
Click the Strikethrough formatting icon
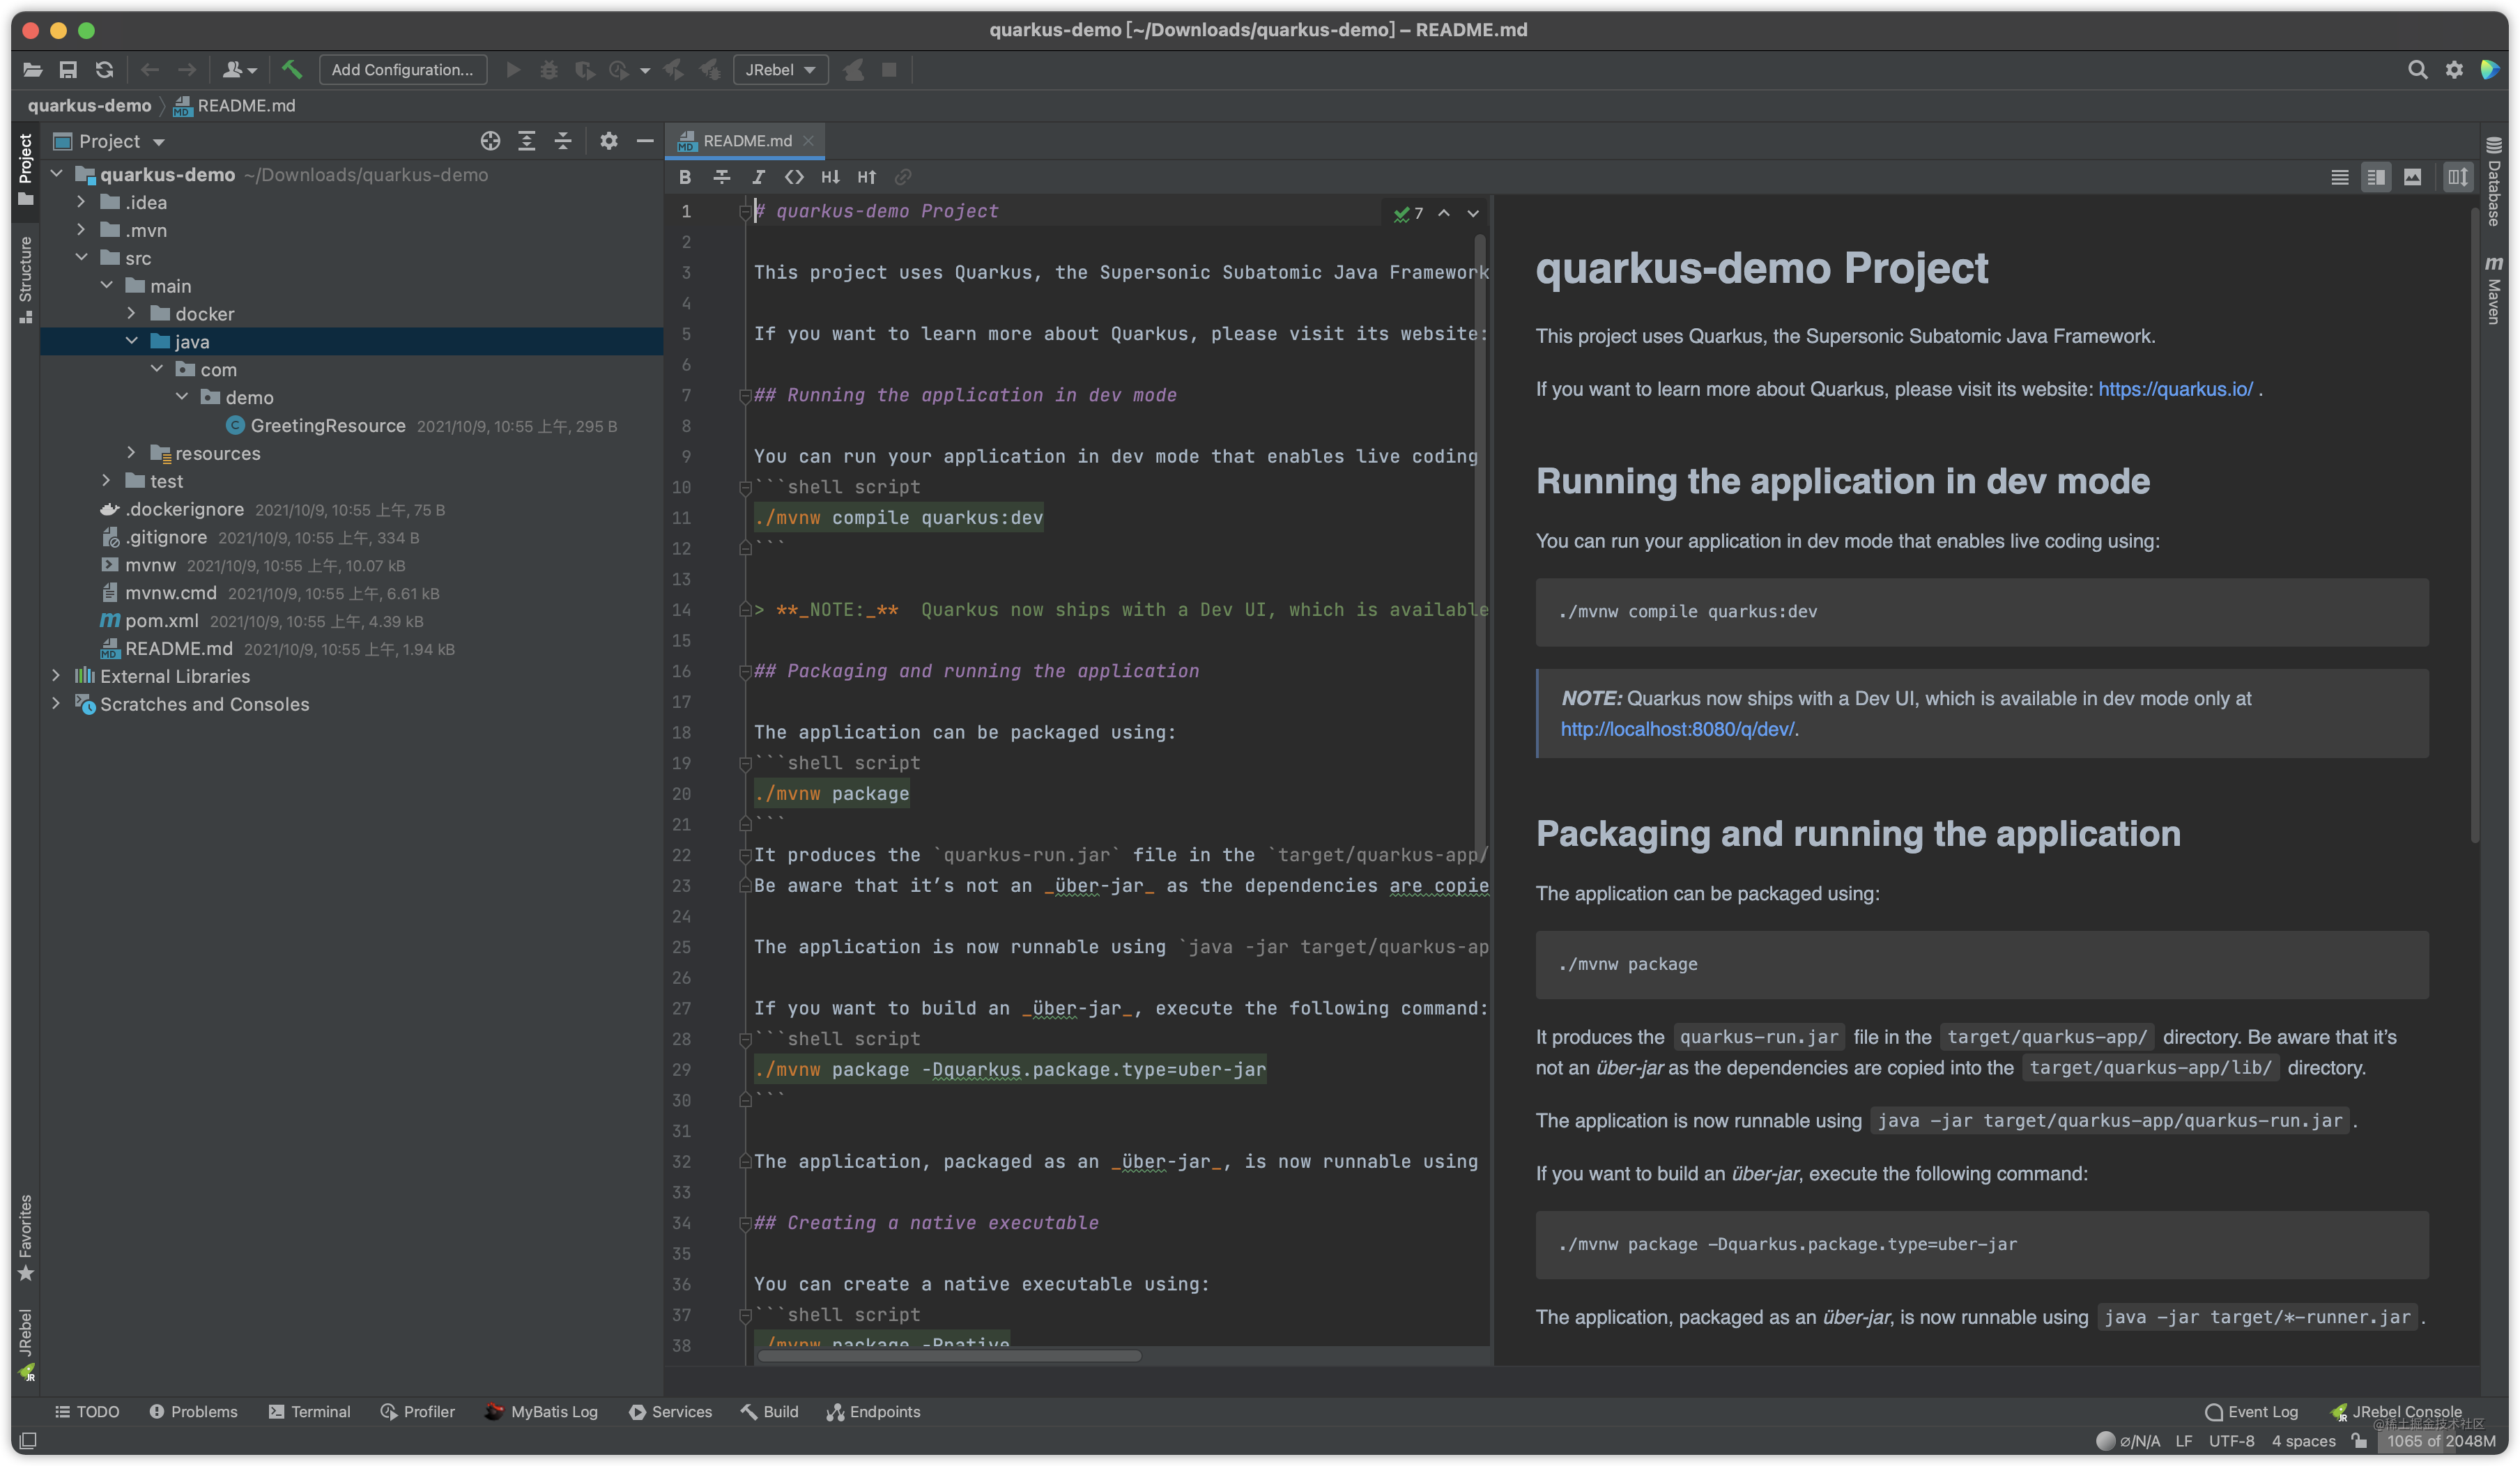pos(721,177)
